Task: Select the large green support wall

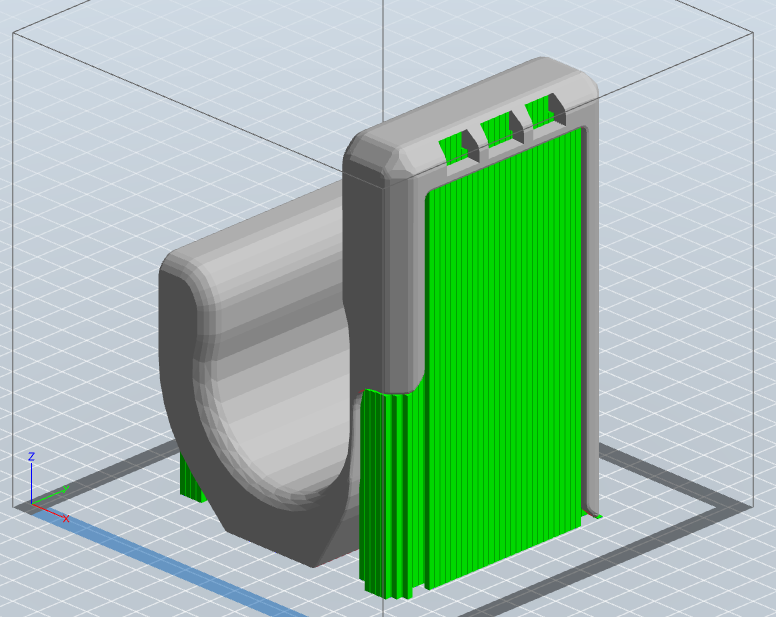Action: [x=502, y=356]
